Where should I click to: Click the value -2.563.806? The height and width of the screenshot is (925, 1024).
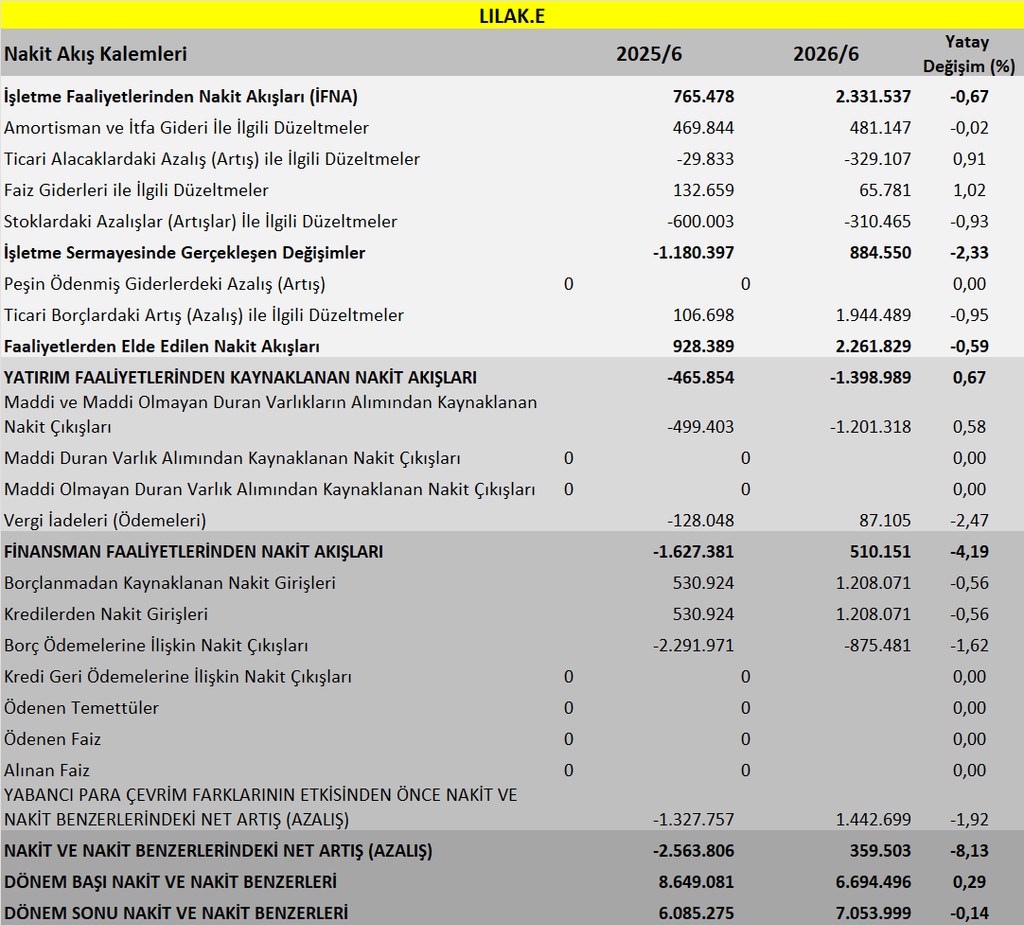(x=693, y=851)
